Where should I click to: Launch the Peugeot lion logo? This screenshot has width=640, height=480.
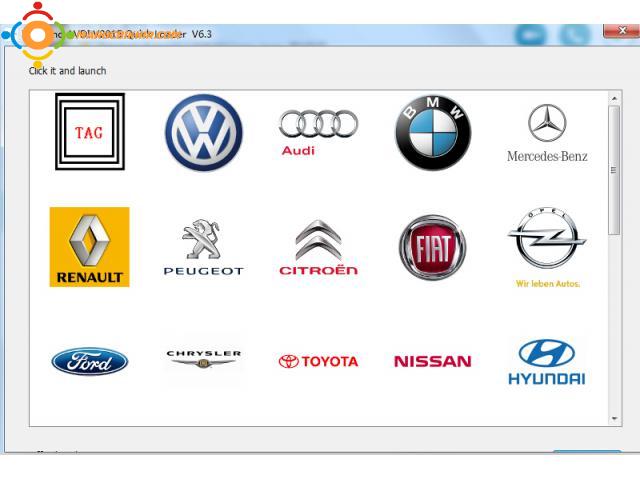pyautogui.click(x=203, y=247)
